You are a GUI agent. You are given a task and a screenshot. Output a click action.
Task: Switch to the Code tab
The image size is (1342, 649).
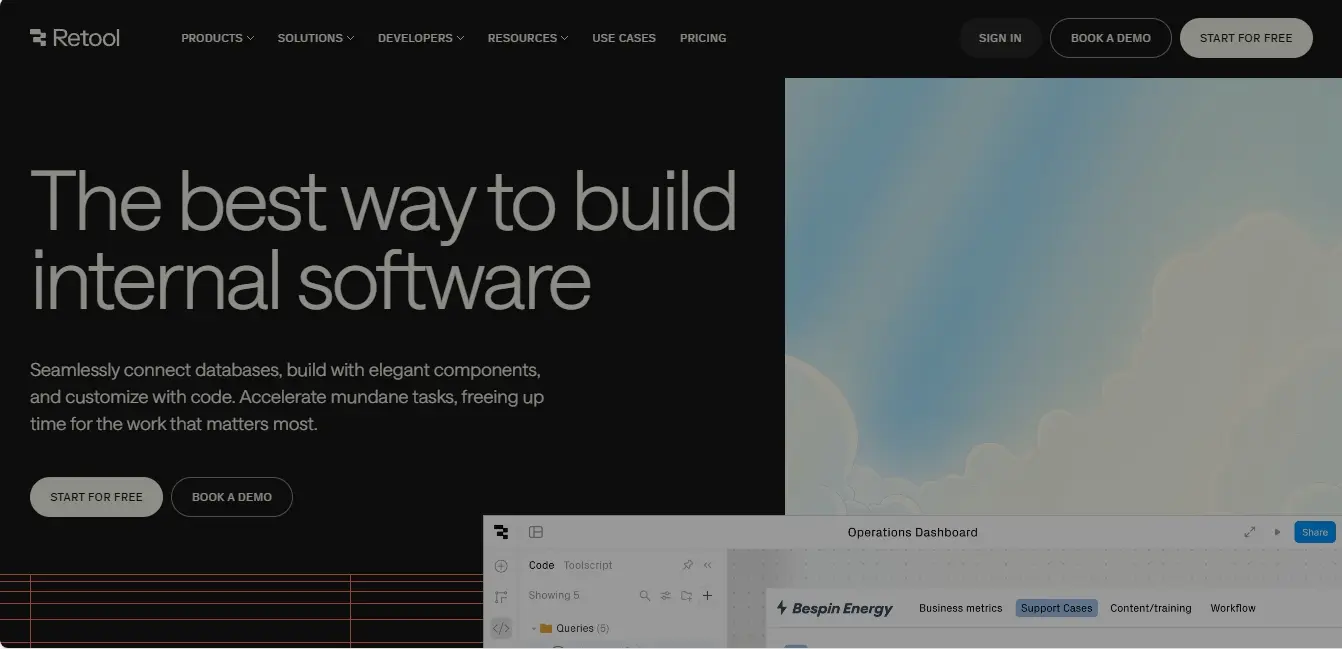541,565
